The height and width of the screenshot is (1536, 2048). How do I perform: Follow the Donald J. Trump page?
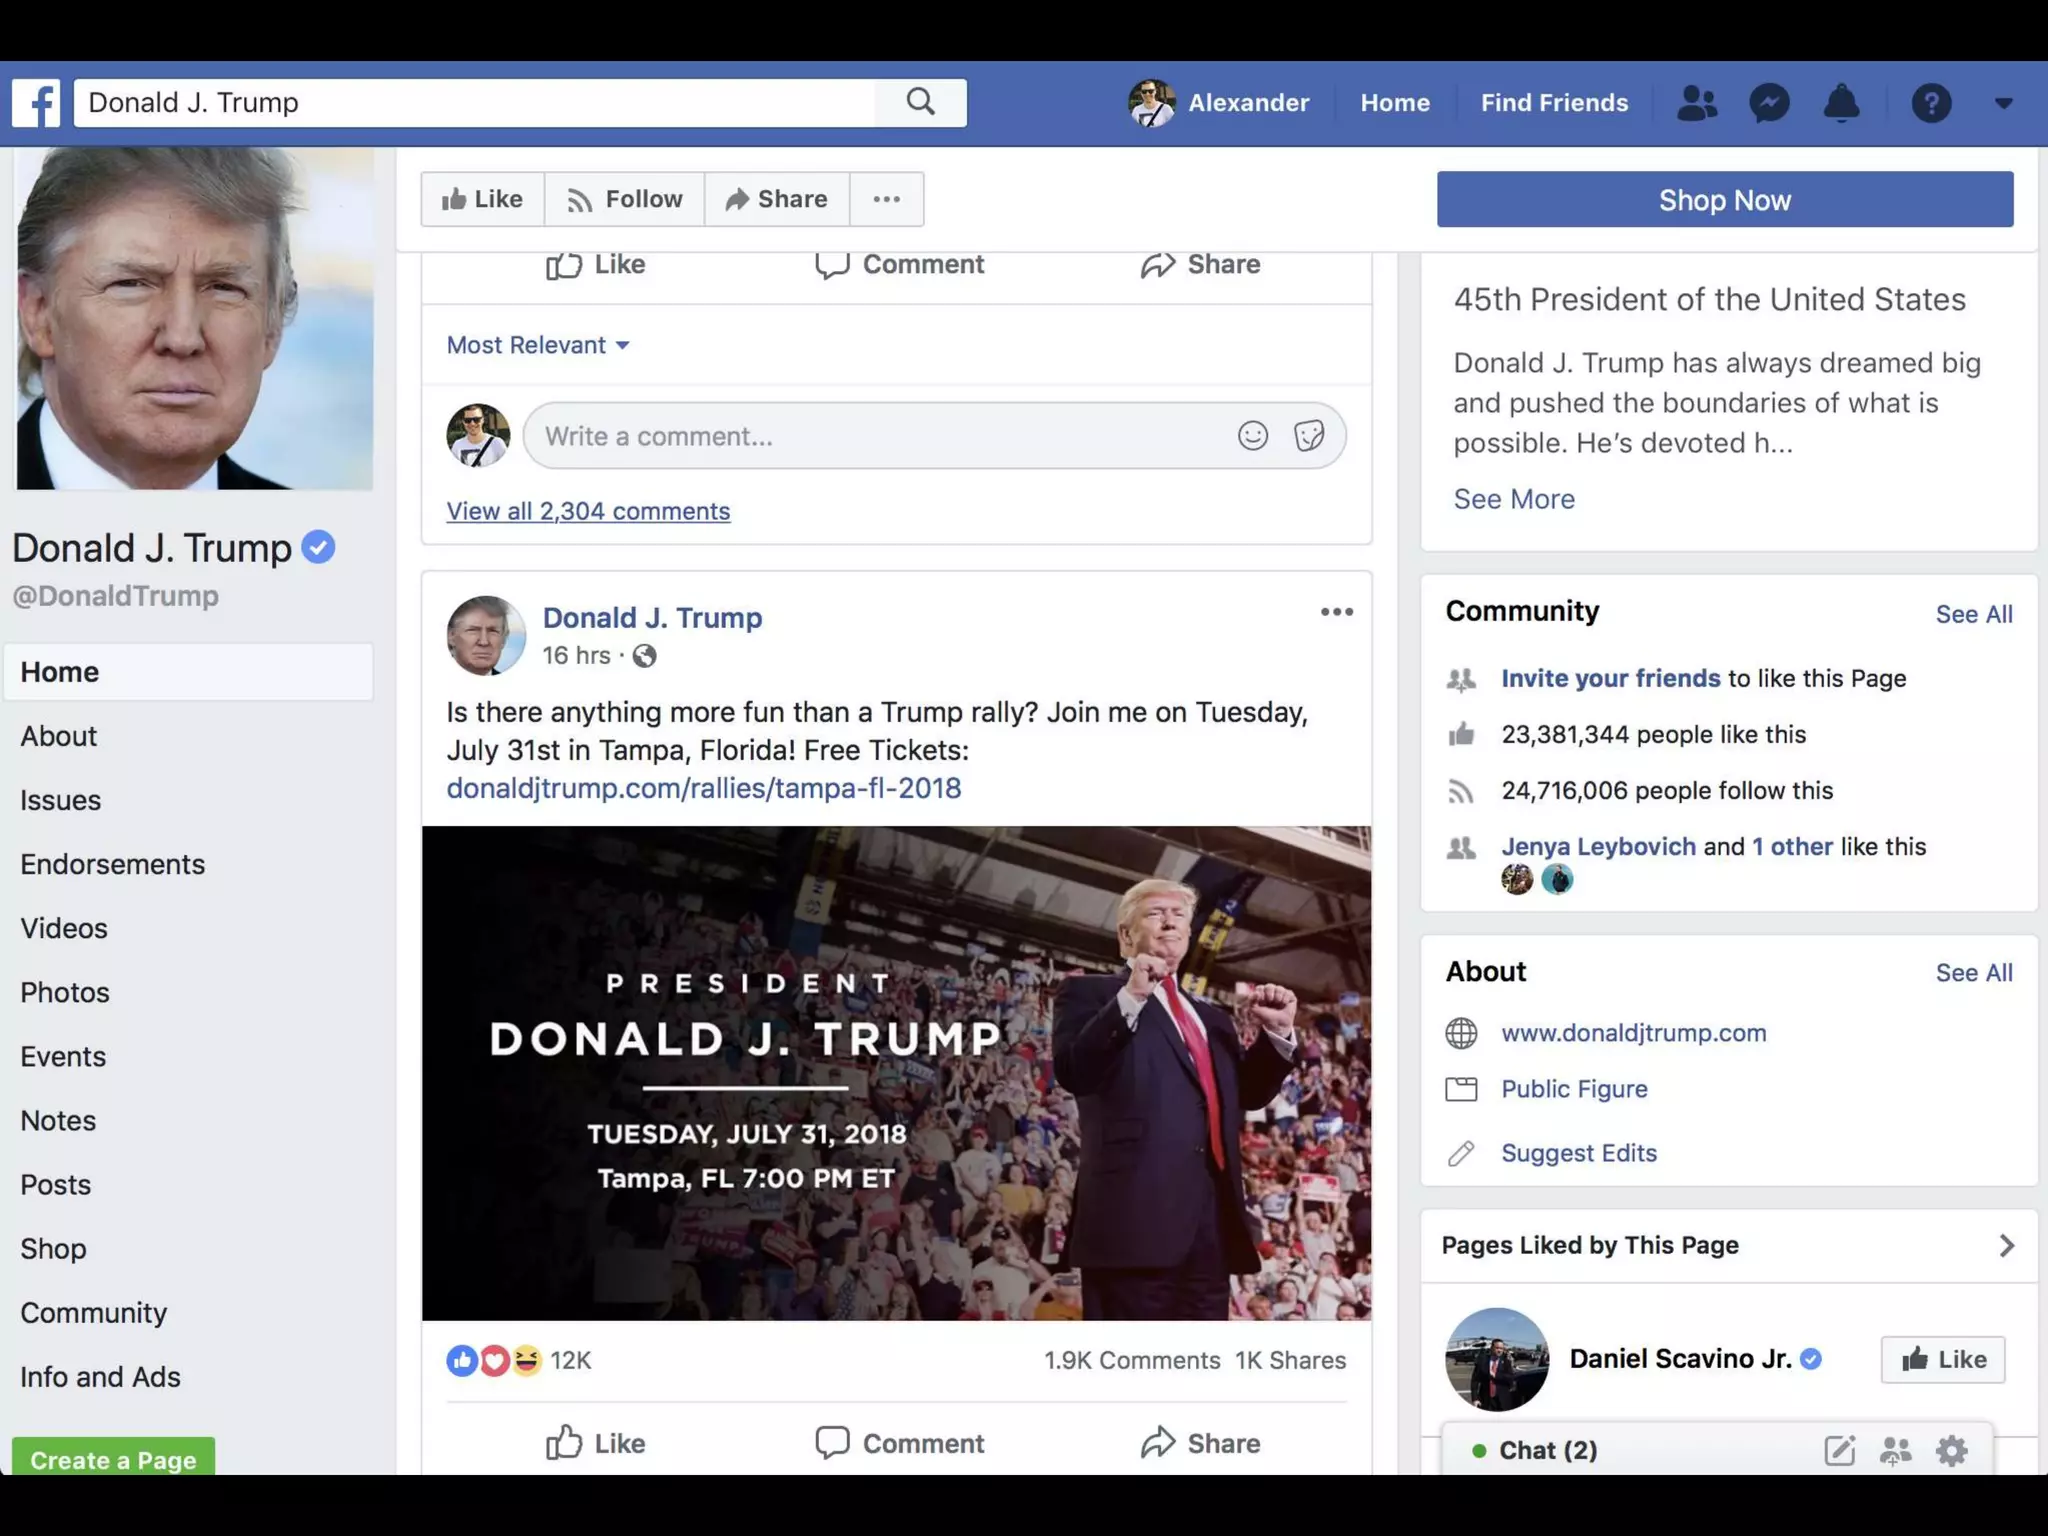click(x=625, y=199)
